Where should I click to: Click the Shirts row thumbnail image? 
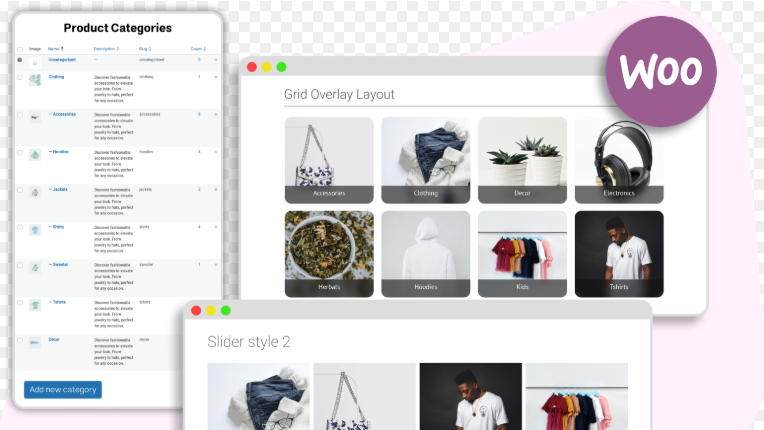click(35, 230)
